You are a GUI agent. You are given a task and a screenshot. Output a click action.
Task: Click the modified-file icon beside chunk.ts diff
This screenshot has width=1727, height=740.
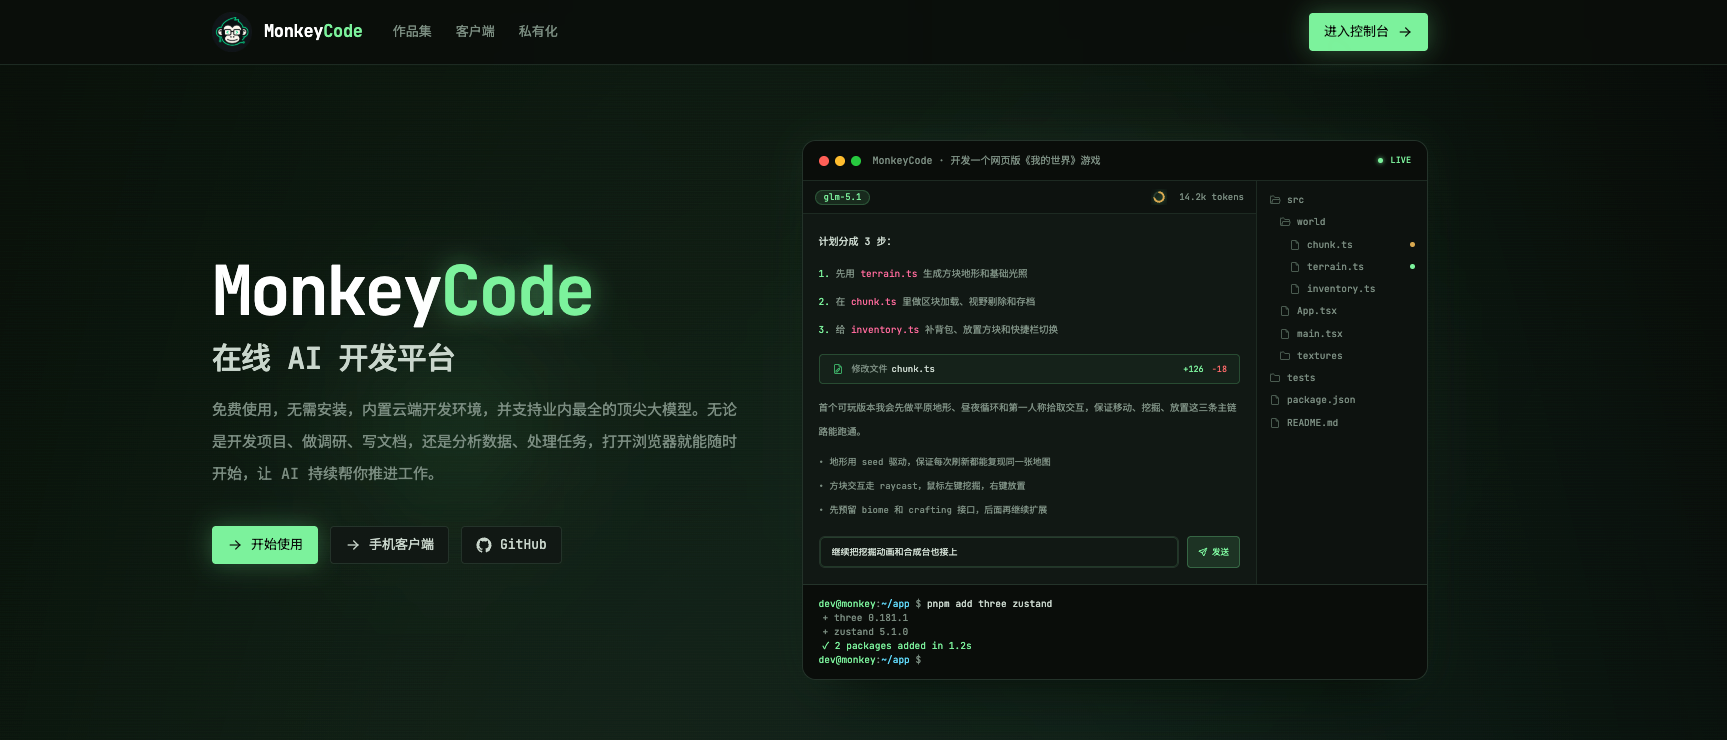838,369
